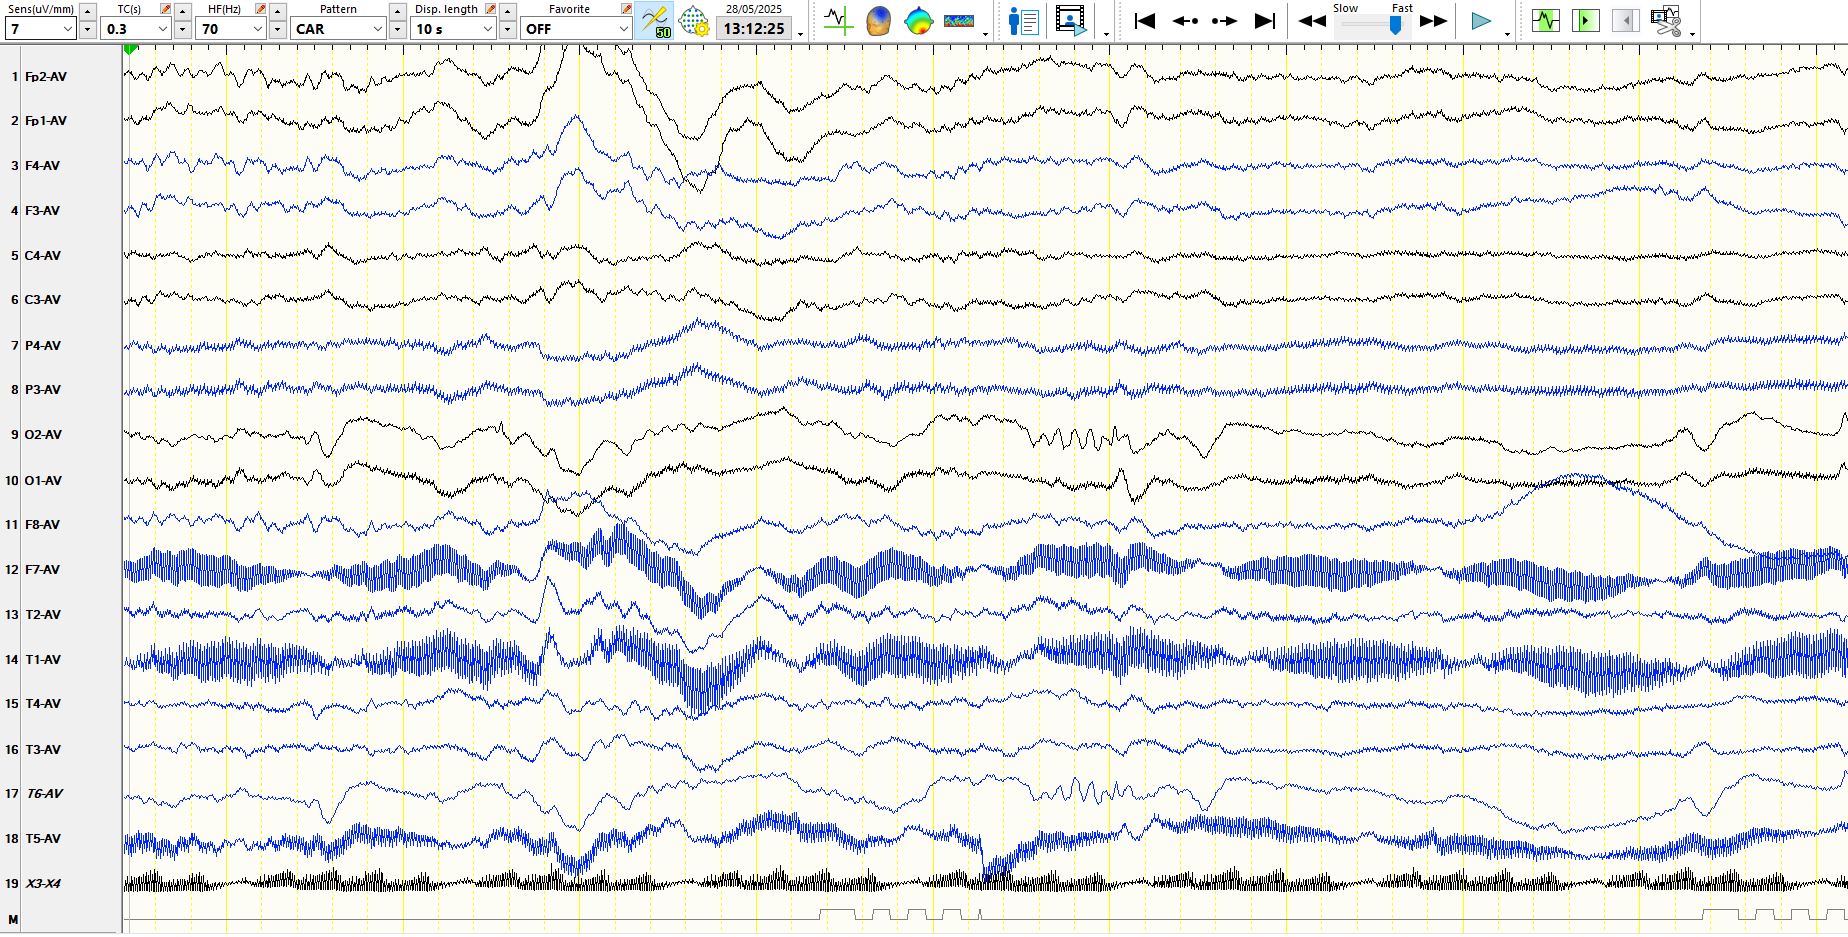Step the HF(Hz) value up

tap(278, 11)
